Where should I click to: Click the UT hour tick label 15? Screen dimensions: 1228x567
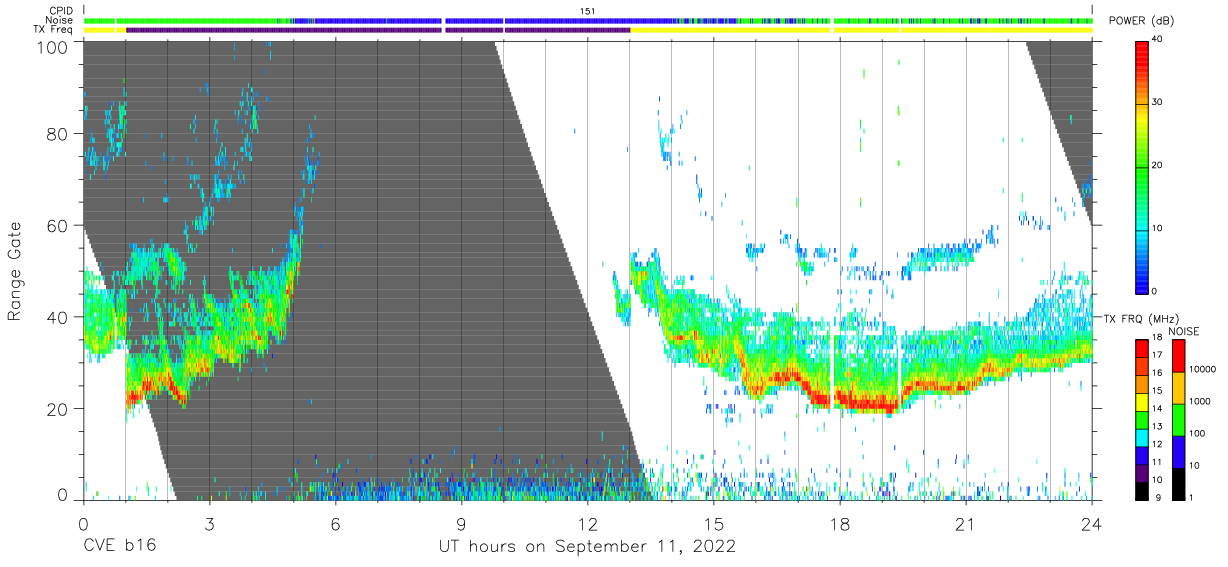[713, 524]
